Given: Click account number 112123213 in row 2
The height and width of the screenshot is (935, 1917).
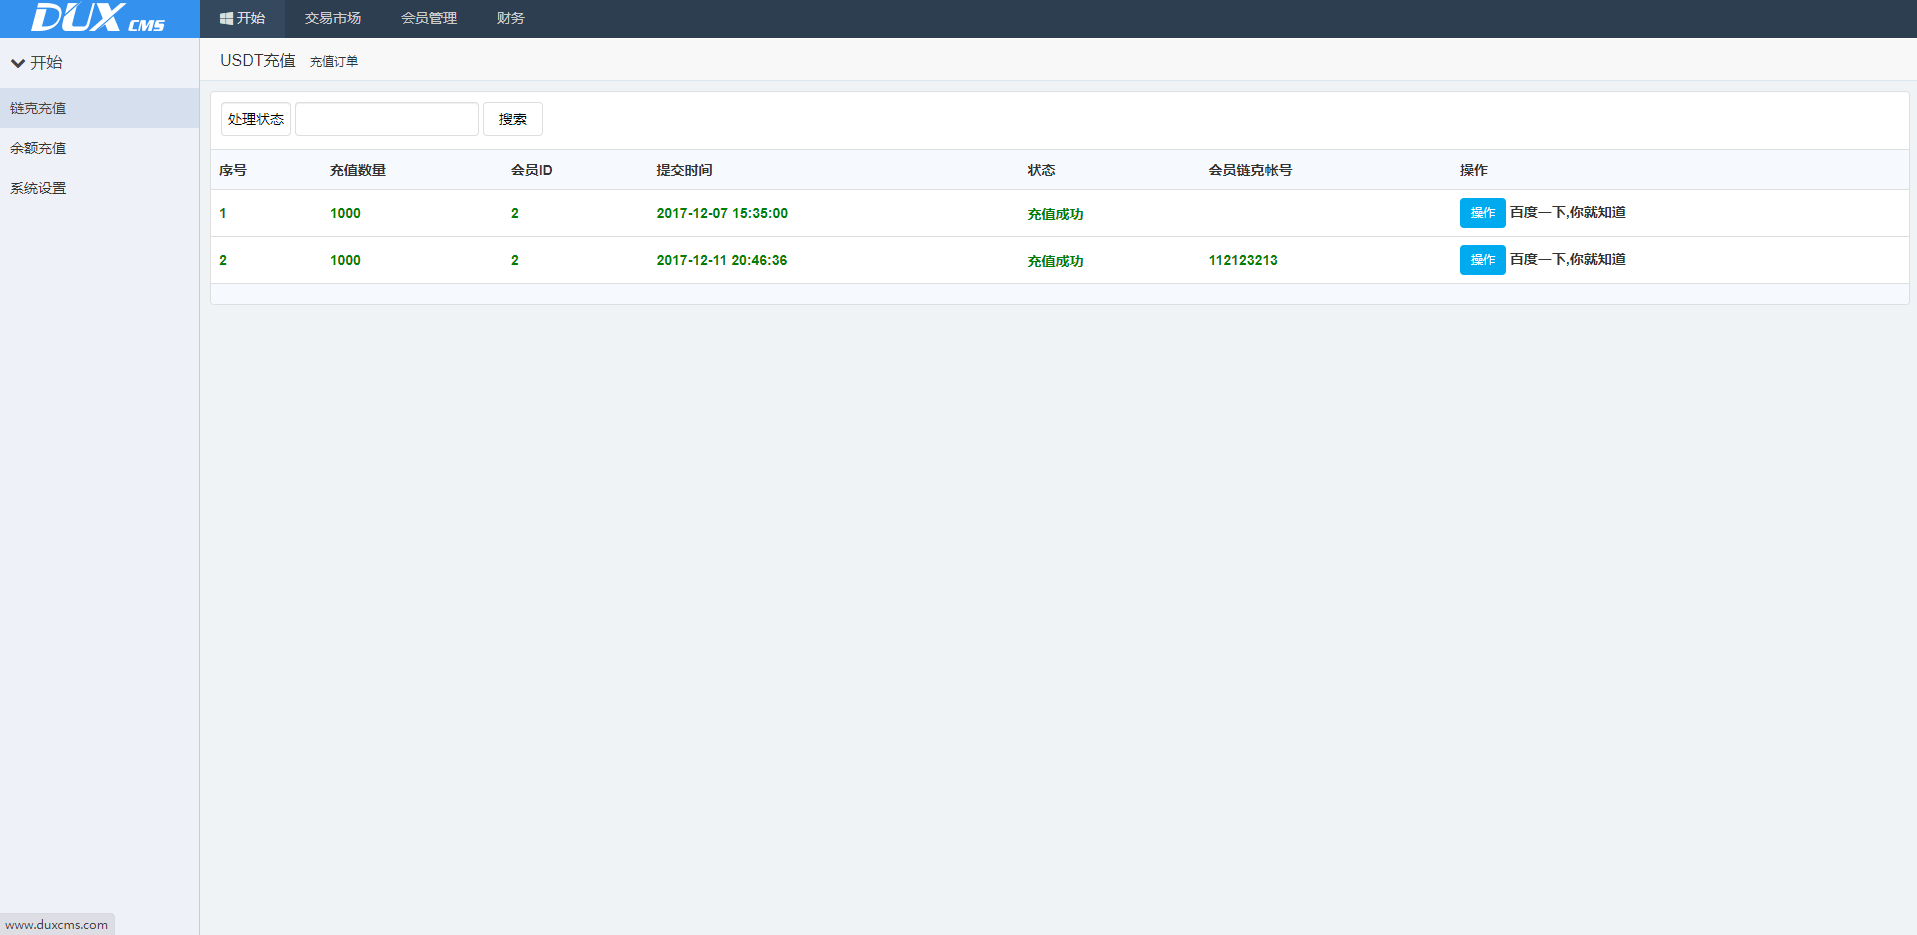Looking at the screenshot, I should point(1242,260).
